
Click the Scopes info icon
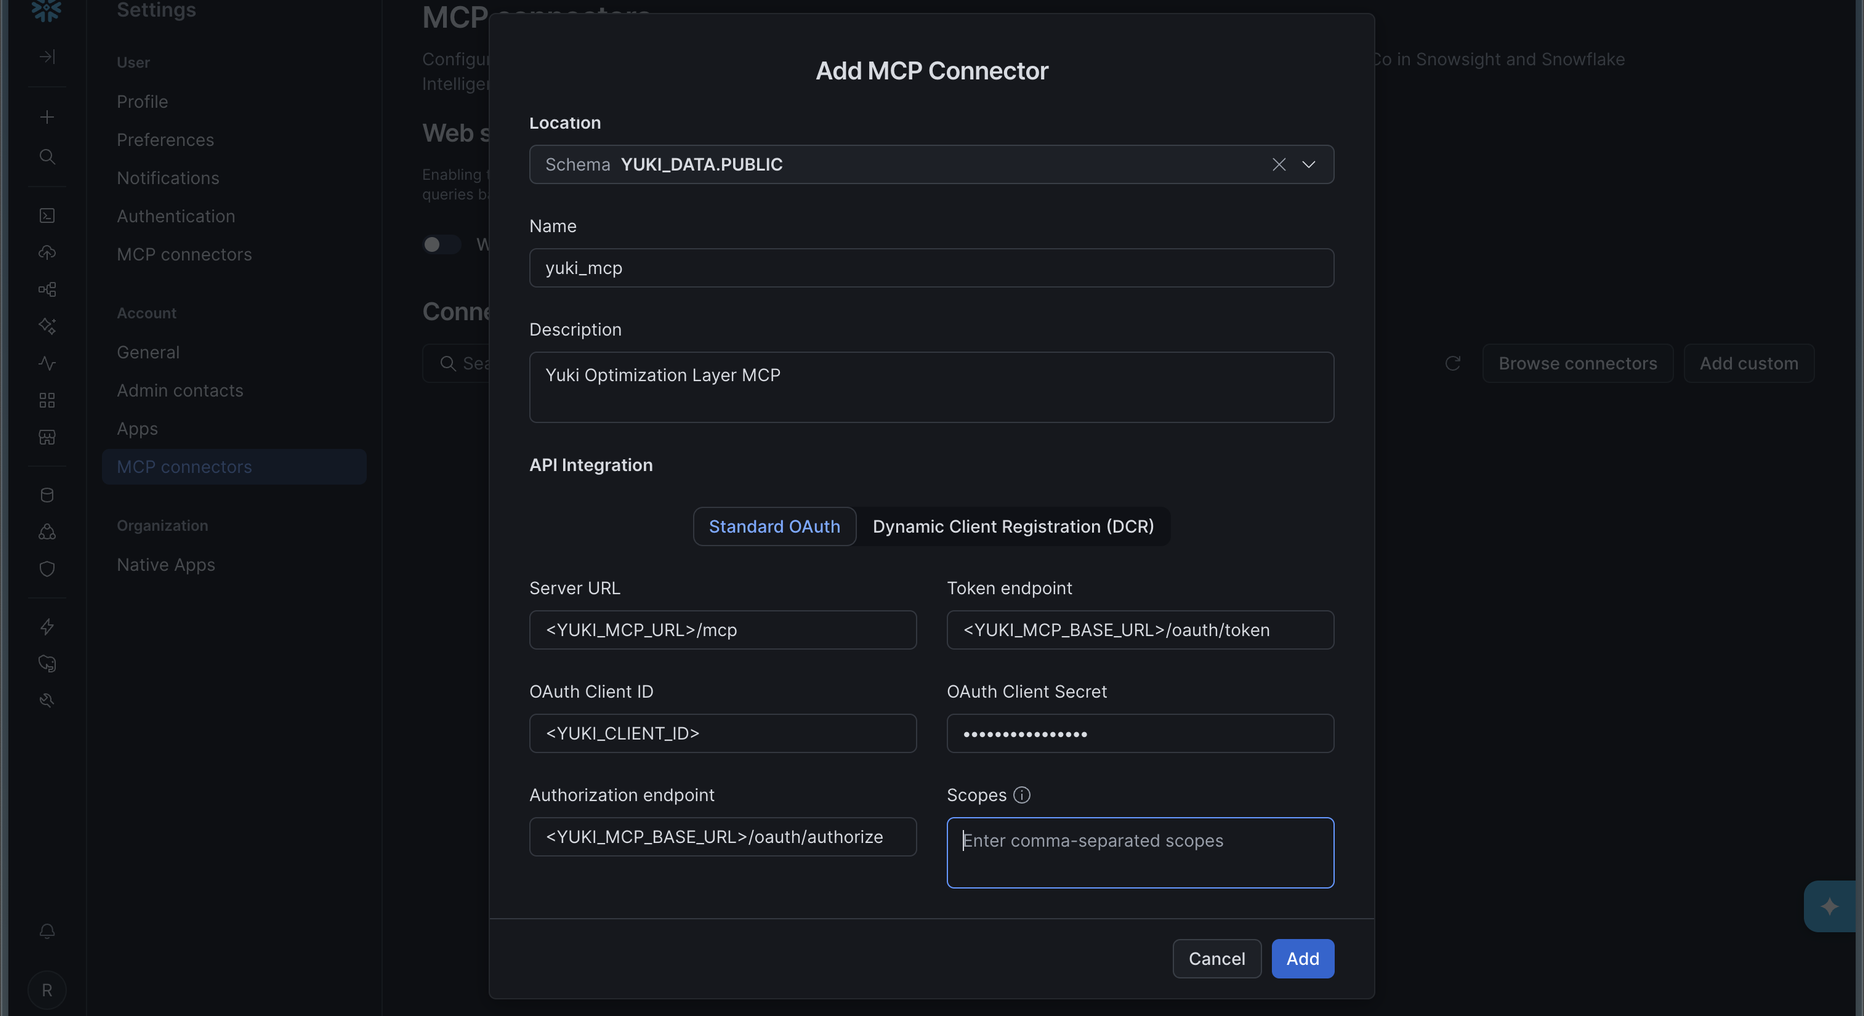[x=1022, y=795]
